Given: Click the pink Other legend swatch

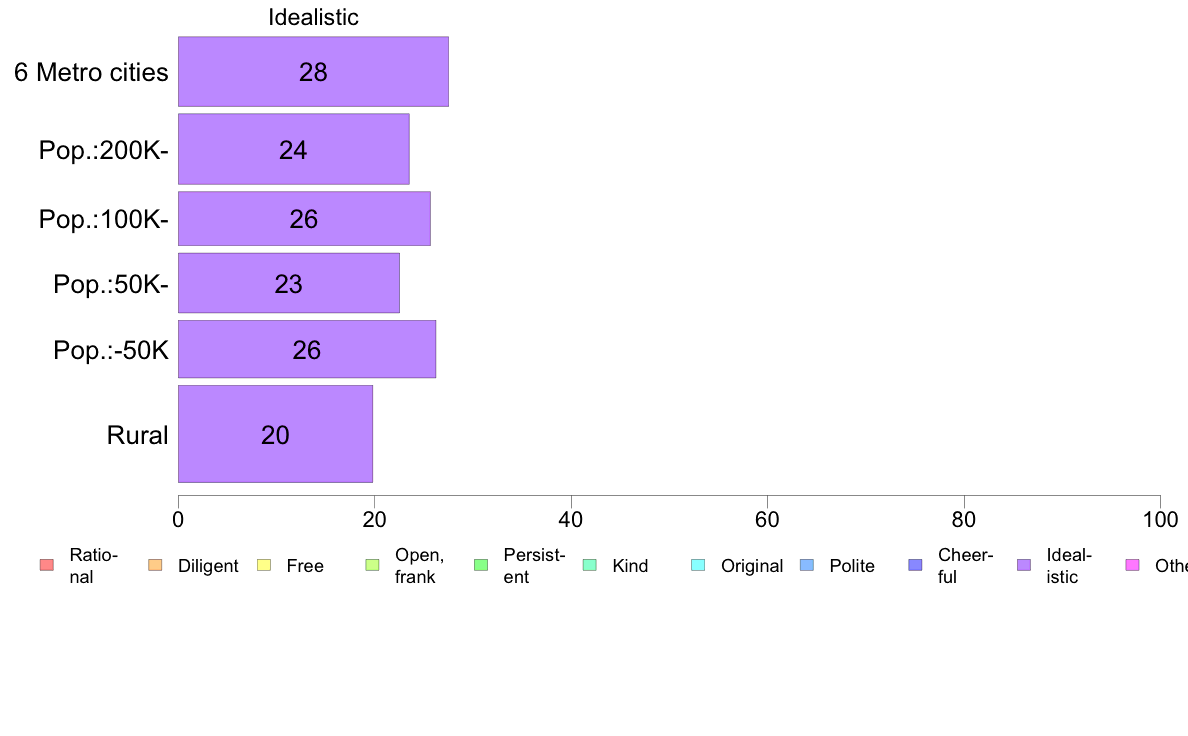Looking at the screenshot, I should [x=1133, y=565].
